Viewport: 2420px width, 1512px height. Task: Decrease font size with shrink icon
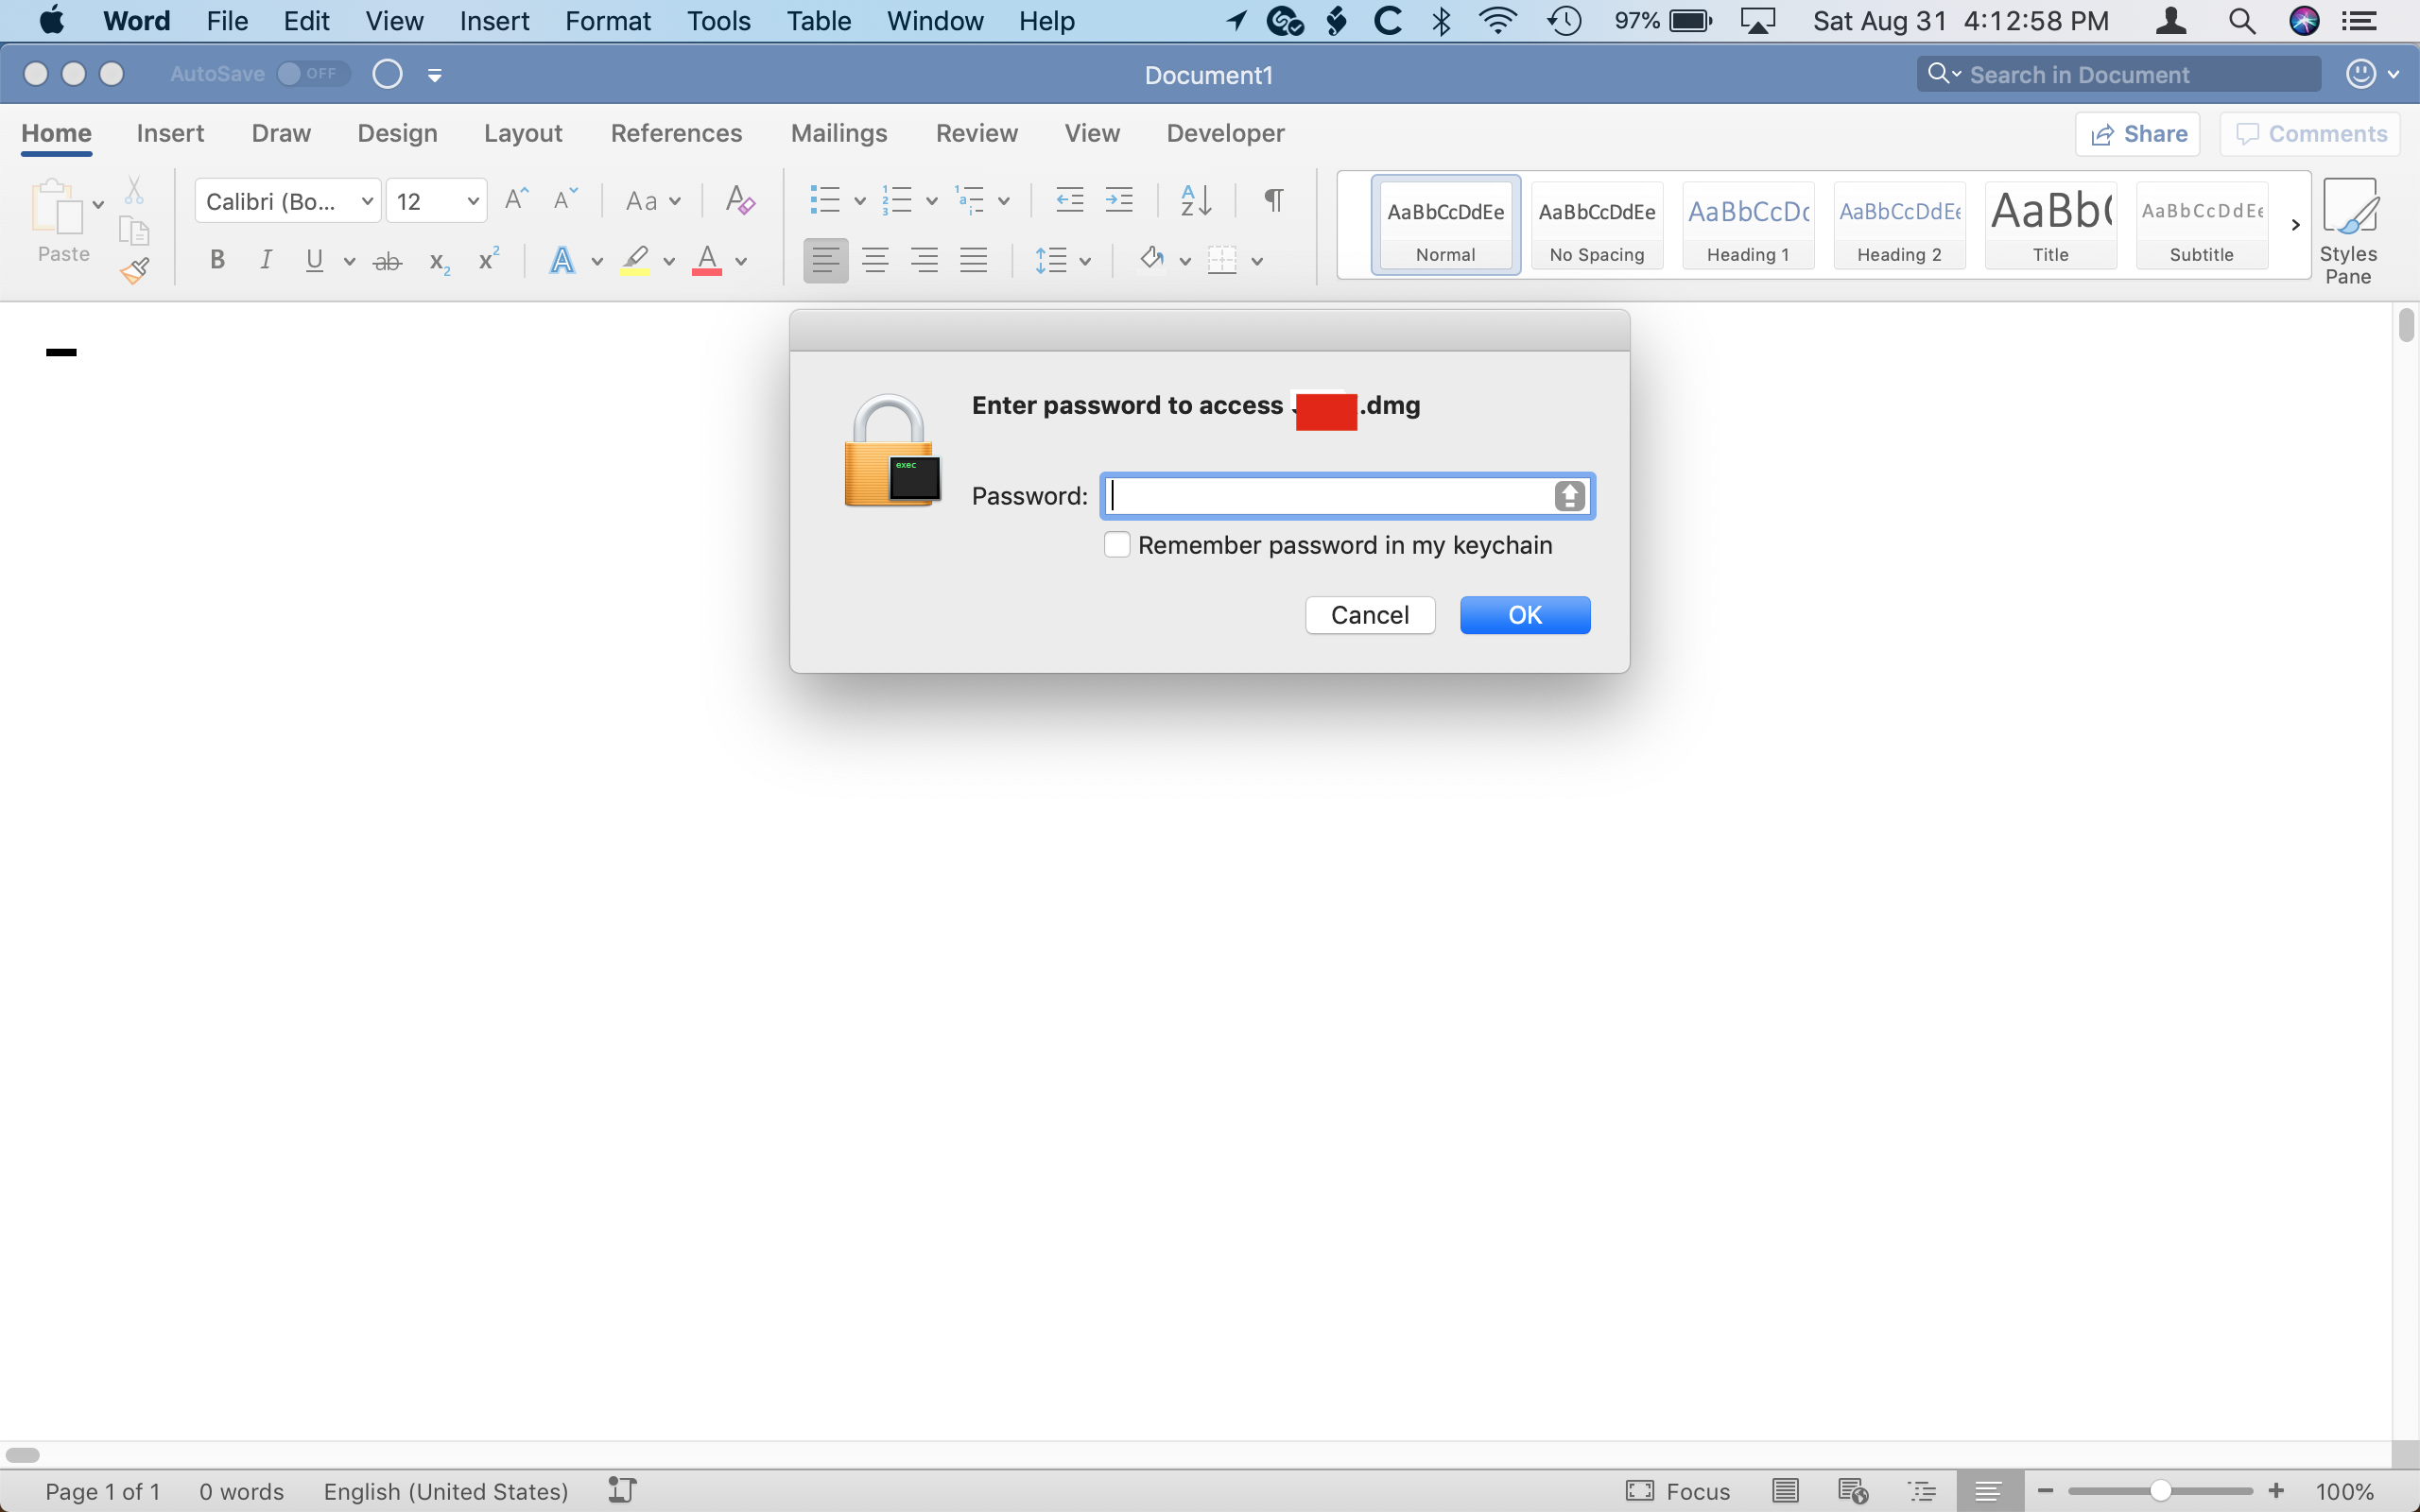[x=565, y=199]
